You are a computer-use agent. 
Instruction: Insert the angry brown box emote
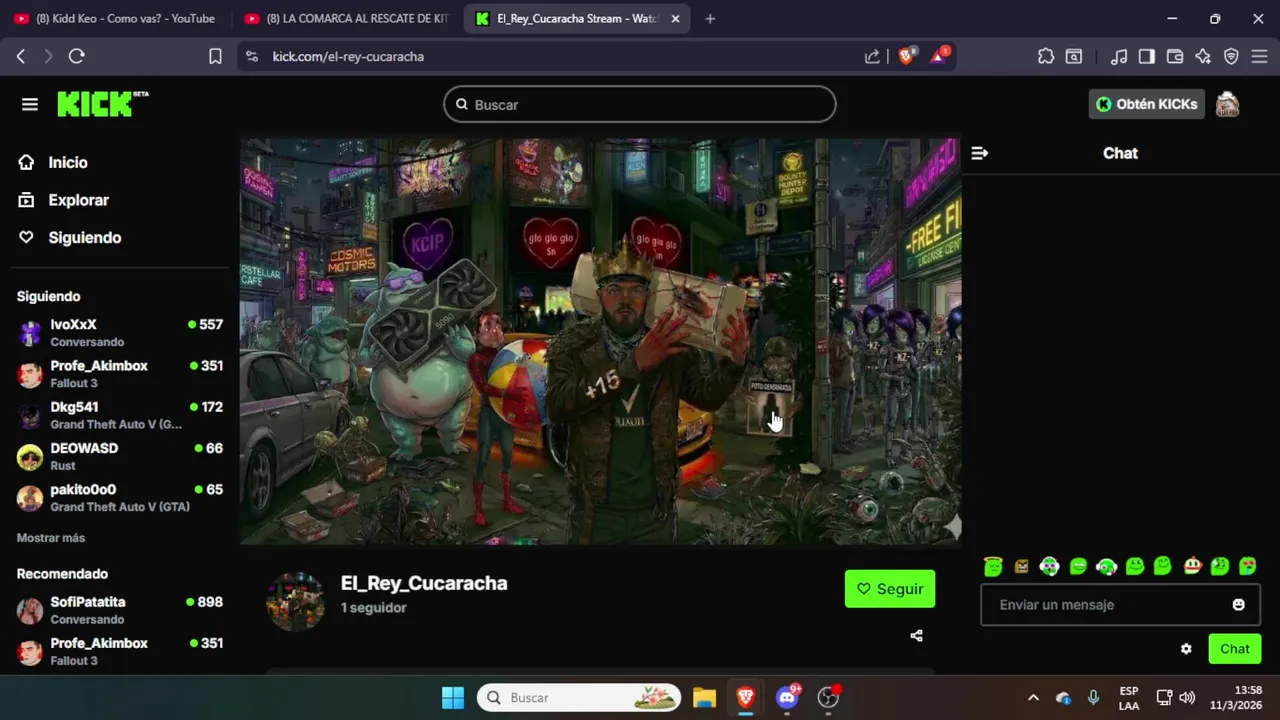[1021, 566]
